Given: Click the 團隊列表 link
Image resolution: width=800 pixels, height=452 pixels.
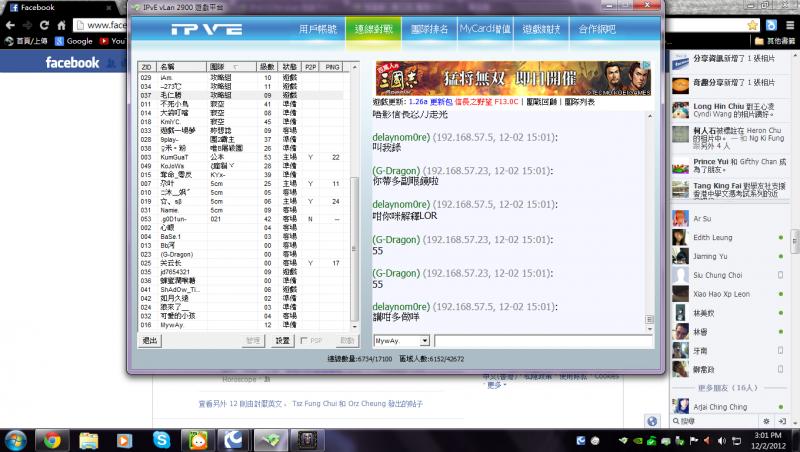Looking at the screenshot, I should pos(580,102).
